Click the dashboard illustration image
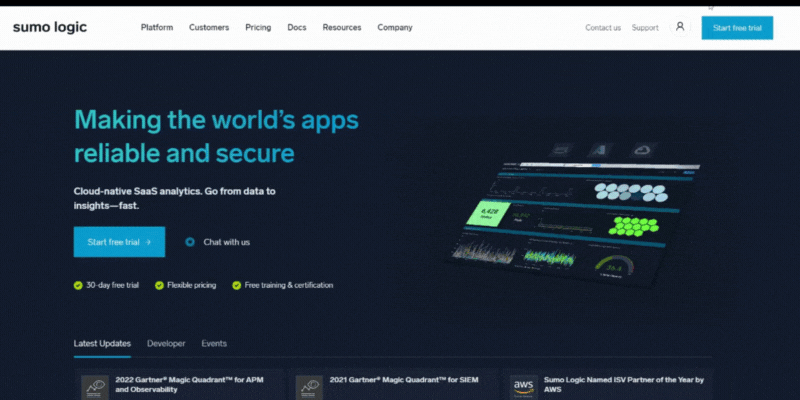Image resolution: width=800 pixels, height=400 pixels. 574,214
